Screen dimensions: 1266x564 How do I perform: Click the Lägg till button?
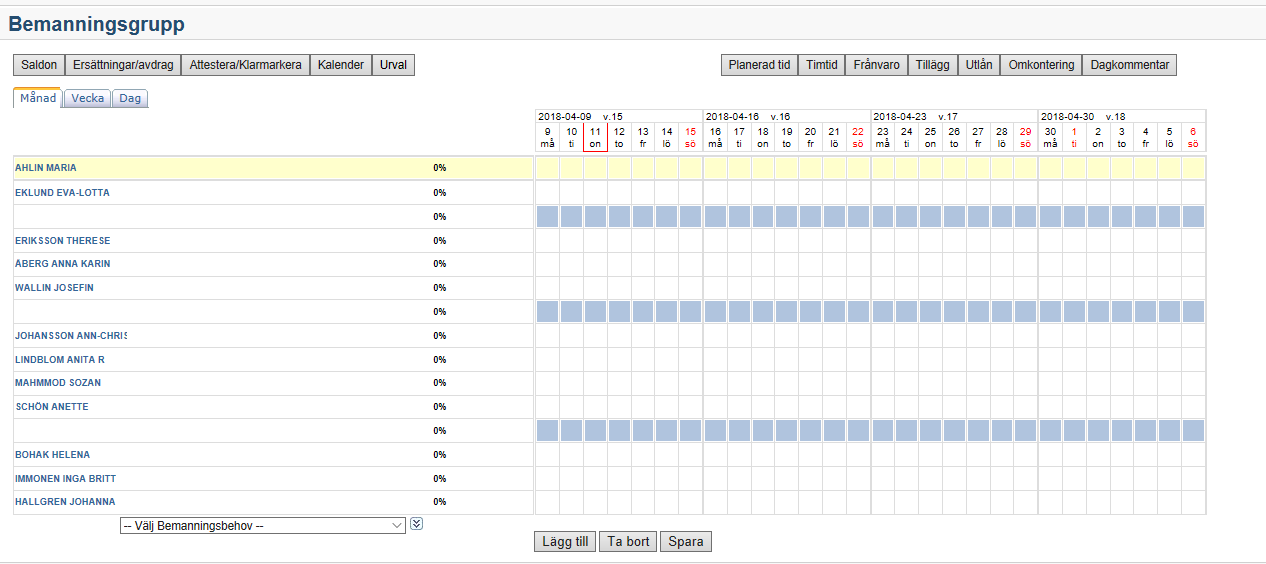pyautogui.click(x=565, y=542)
